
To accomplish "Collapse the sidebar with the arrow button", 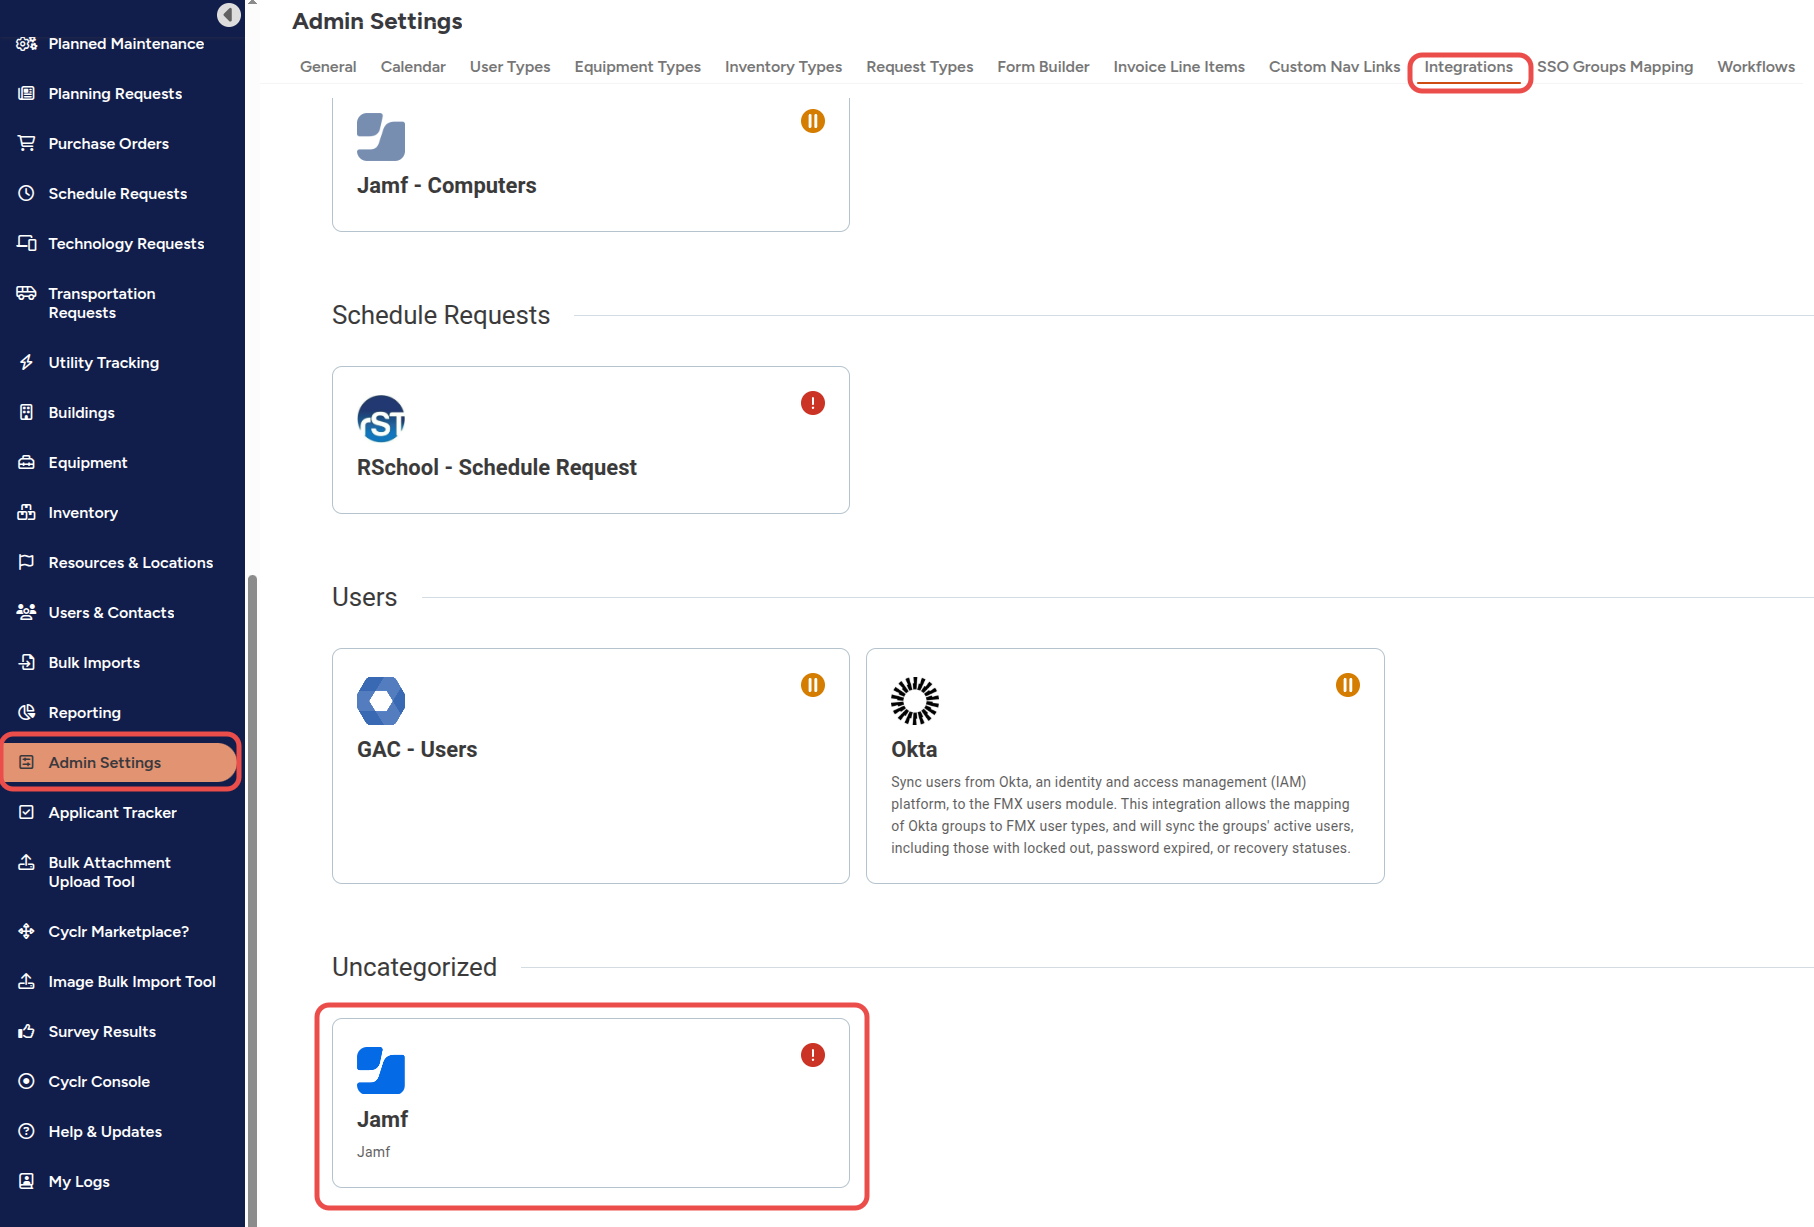I will click(x=229, y=15).
